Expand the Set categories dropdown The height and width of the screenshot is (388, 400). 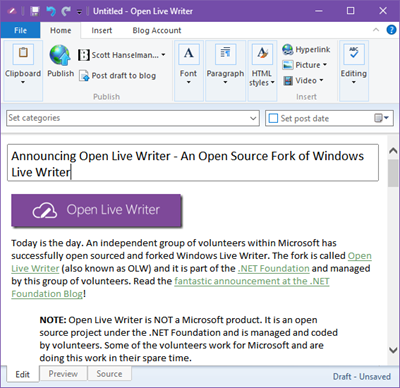click(x=253, y=118)
